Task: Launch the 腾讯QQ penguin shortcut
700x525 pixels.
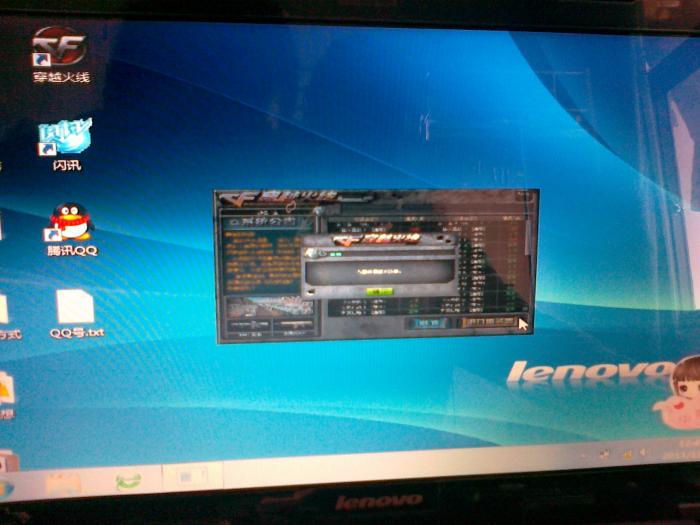Action: 71,229
